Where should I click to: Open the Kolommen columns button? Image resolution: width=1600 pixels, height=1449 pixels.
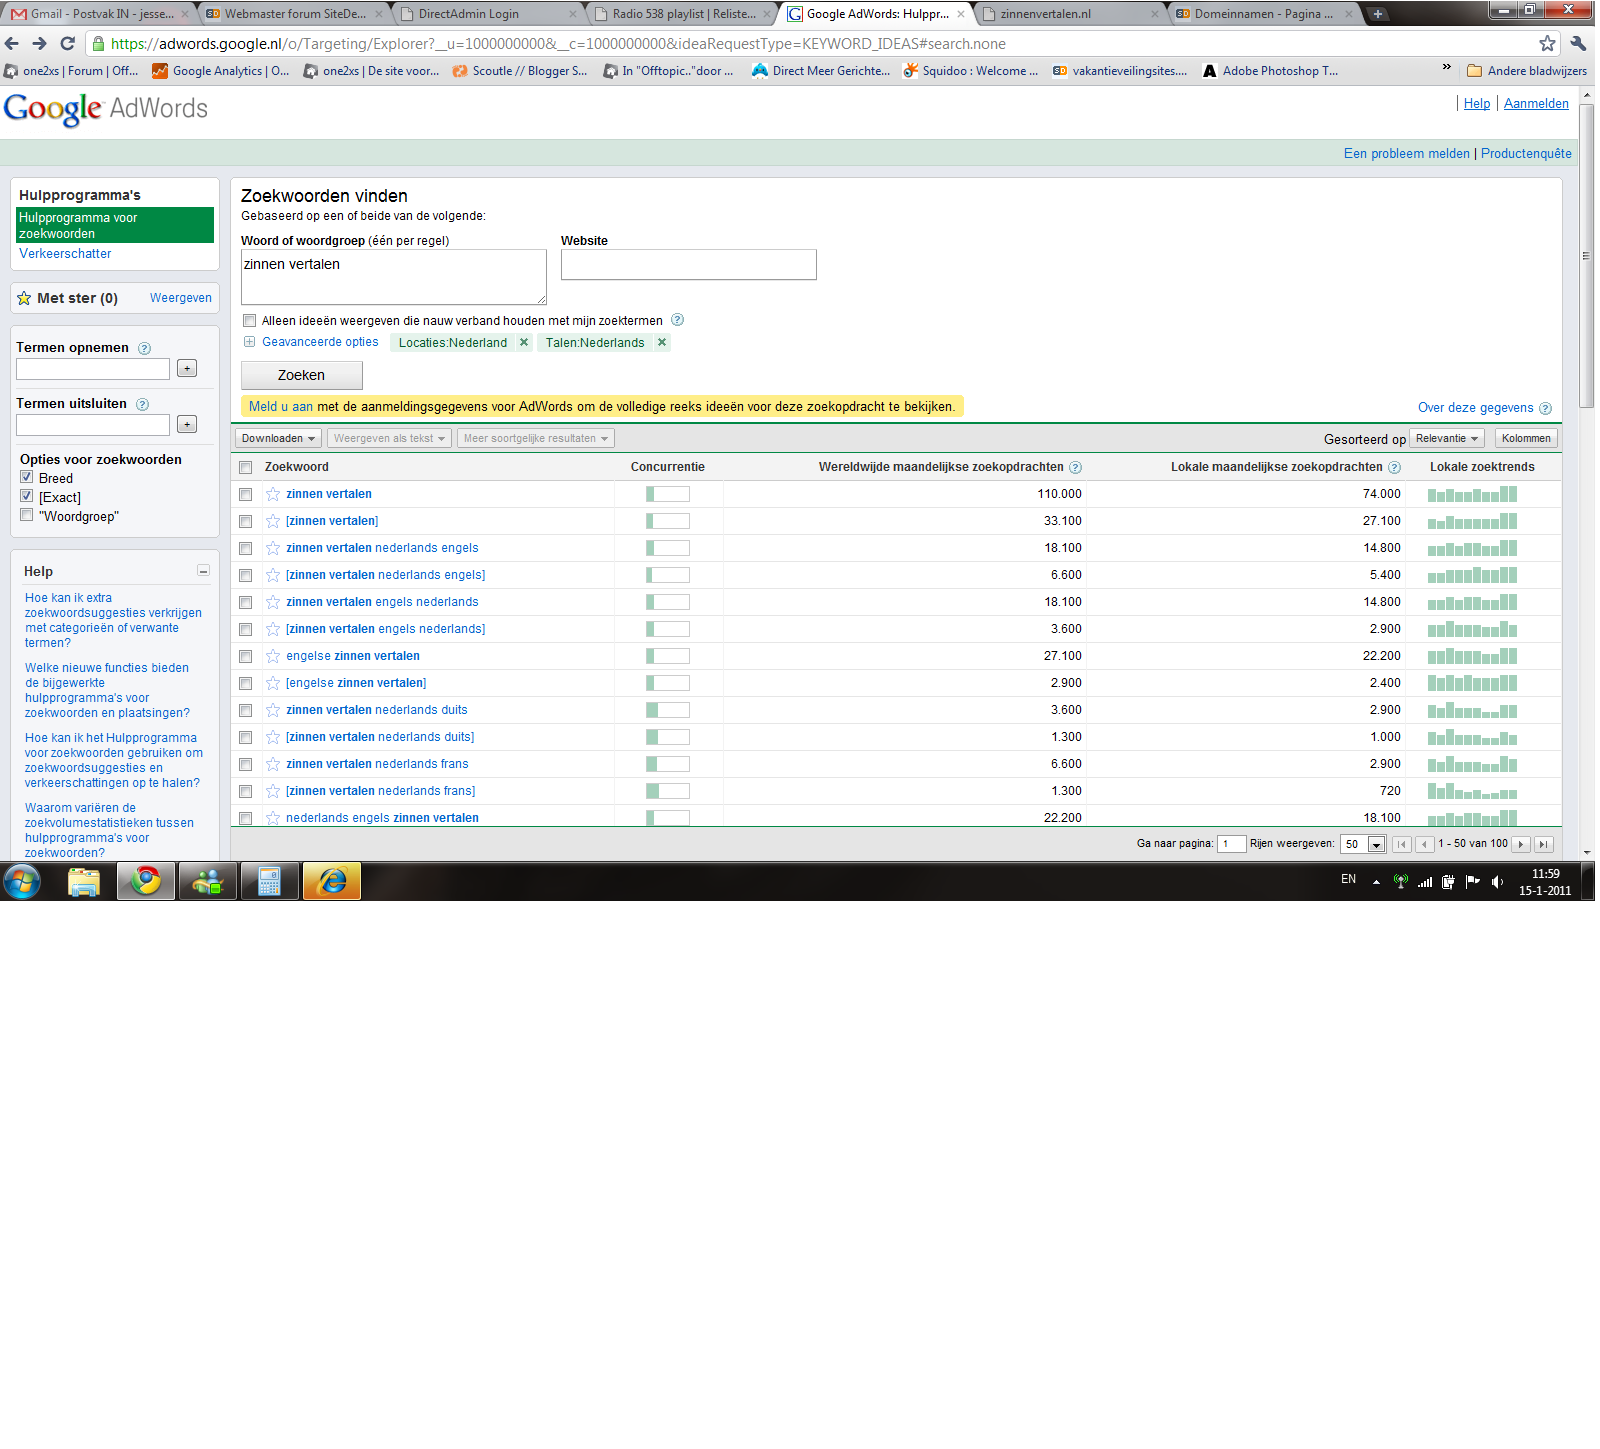point(1526,438)
